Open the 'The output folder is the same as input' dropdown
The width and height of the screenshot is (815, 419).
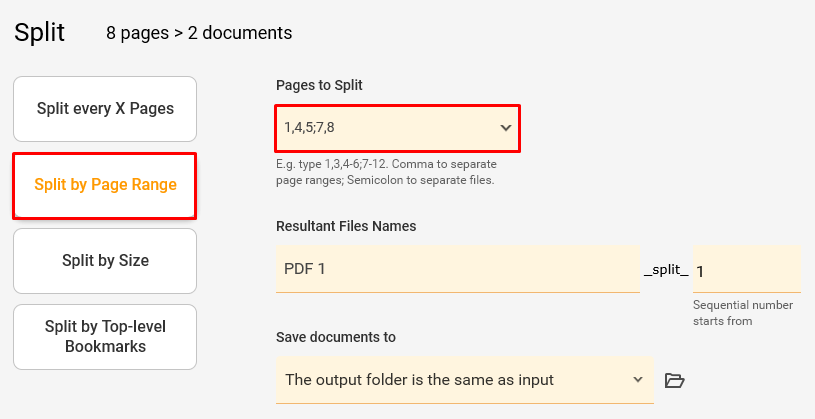click(x=465, y=380)
